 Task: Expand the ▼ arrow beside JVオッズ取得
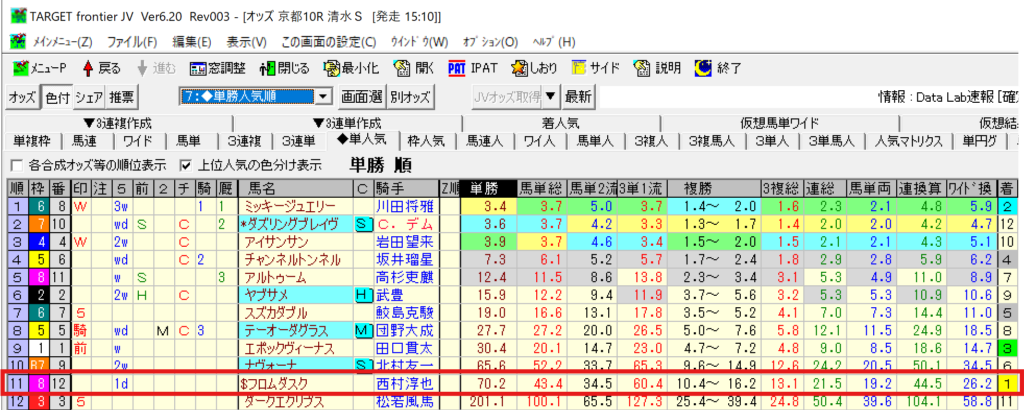pyautogui.click(x=550, y=97)
